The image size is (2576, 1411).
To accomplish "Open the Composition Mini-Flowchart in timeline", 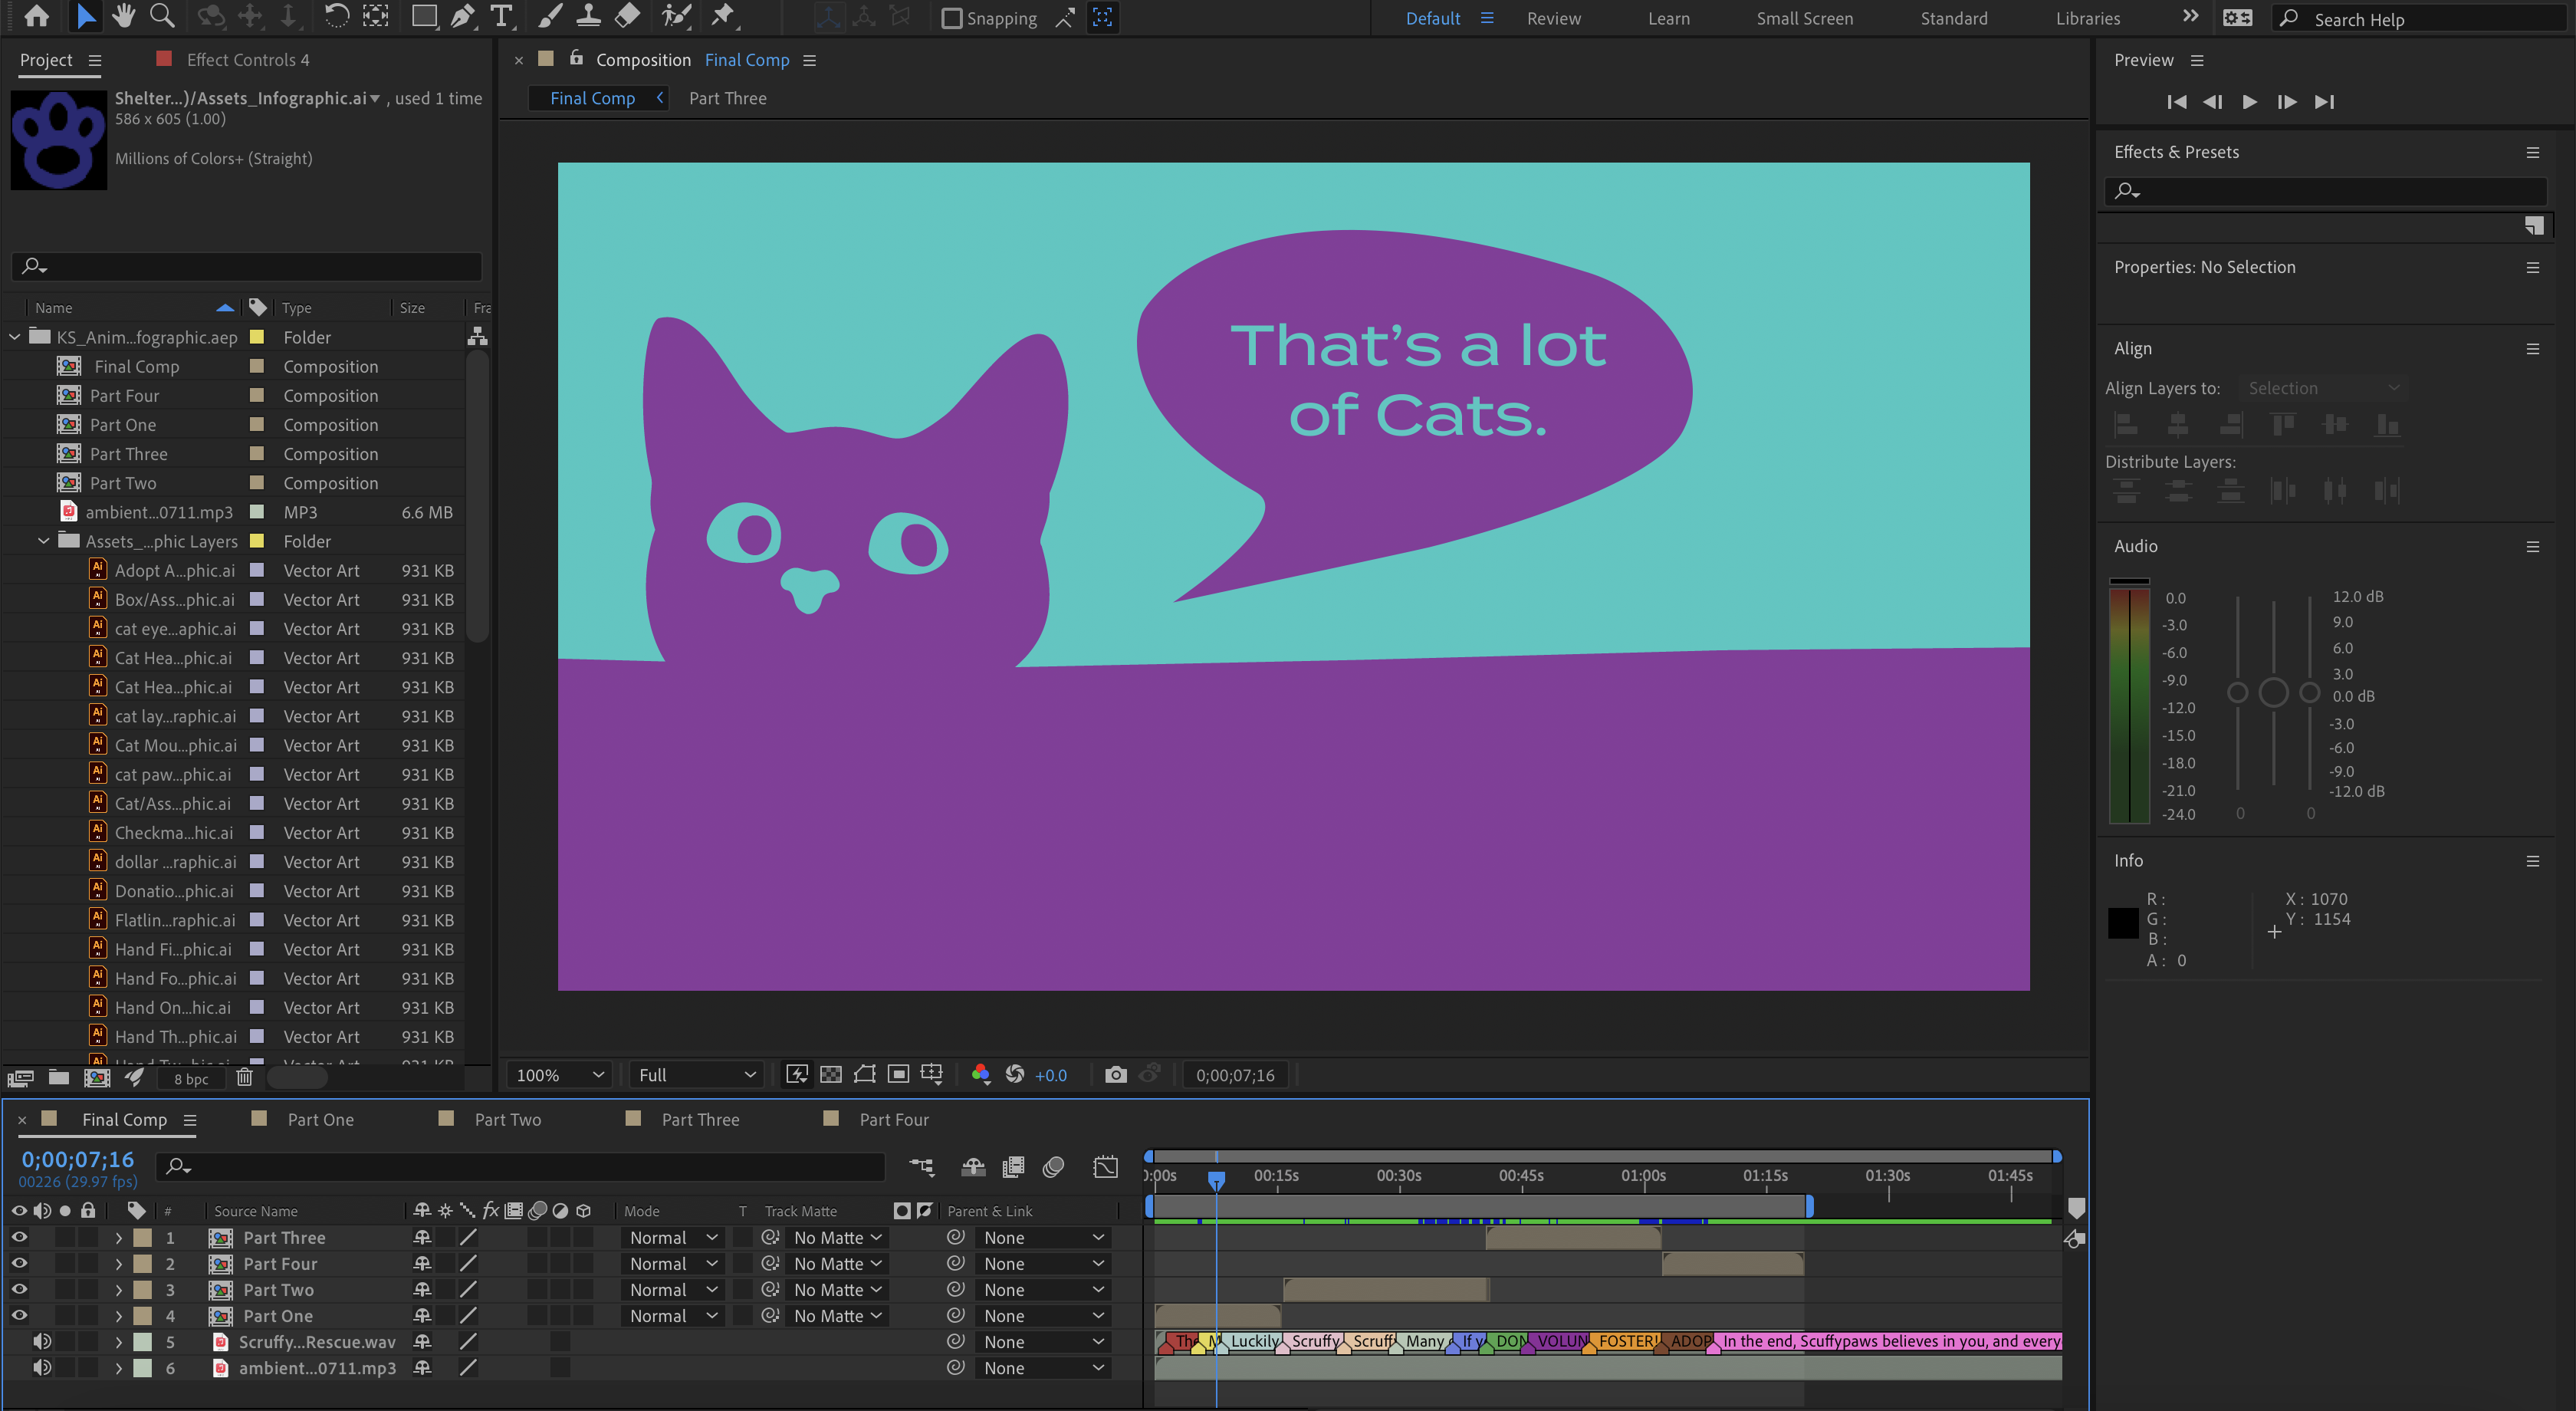I will click(921, 1166).
